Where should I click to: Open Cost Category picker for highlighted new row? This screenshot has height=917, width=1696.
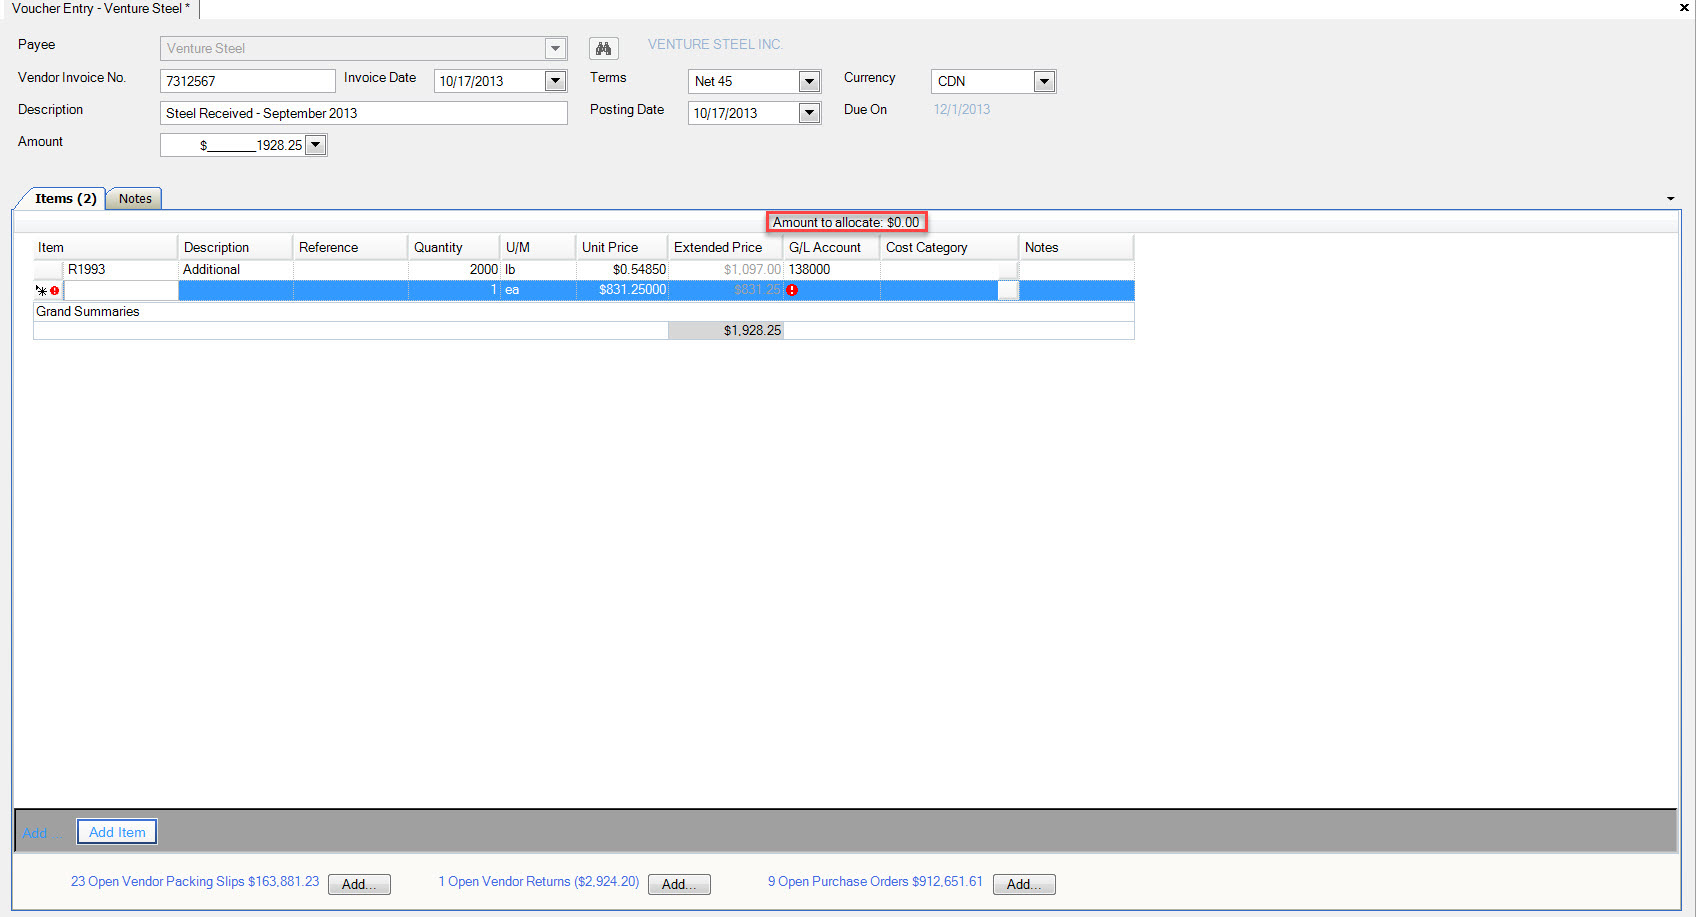[1008, 290]
